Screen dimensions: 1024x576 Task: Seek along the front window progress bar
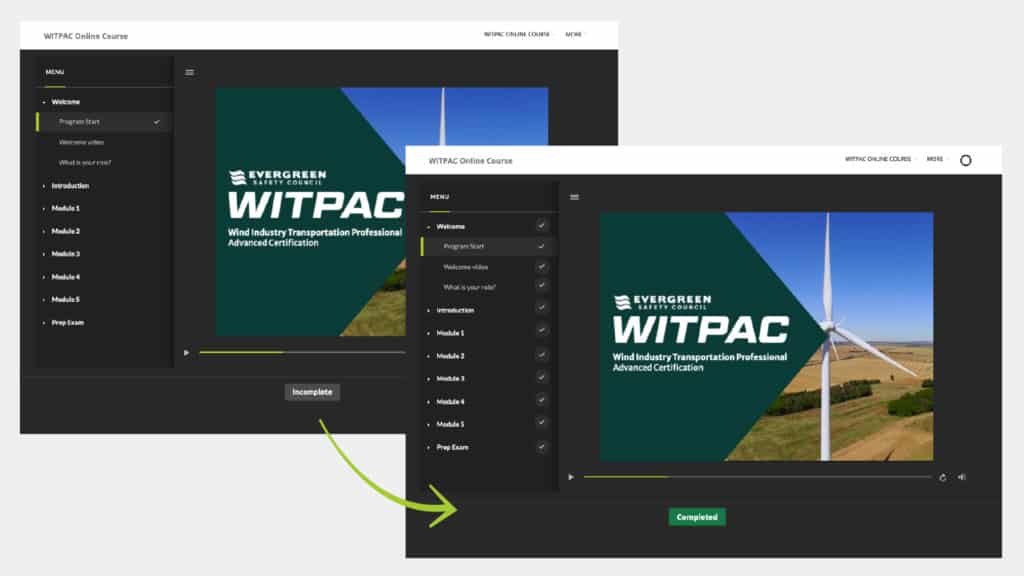tap(758, 477)
